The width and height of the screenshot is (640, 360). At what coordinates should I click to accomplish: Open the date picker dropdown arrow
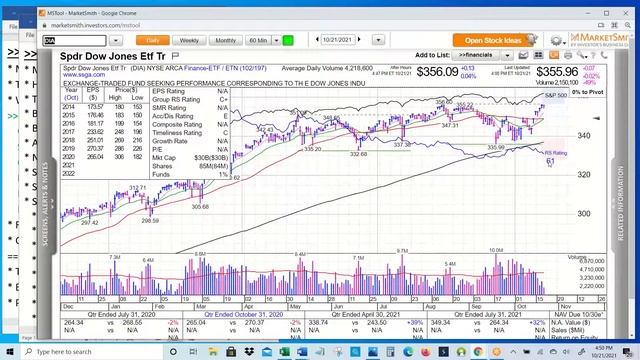pos(378,40)
